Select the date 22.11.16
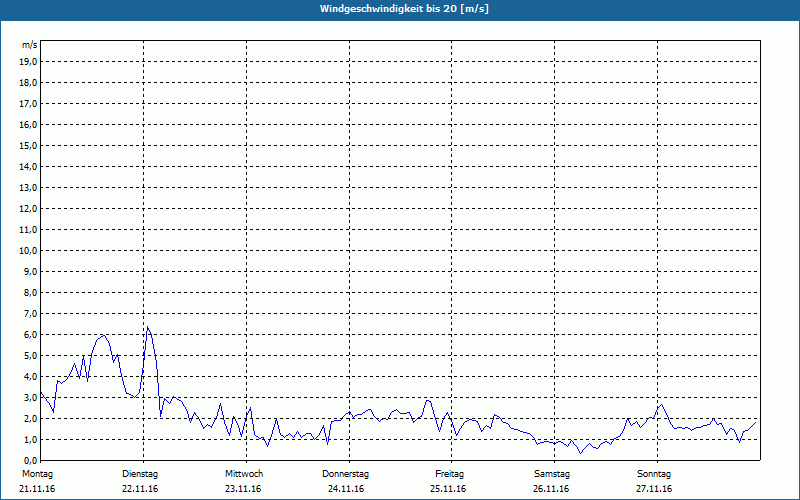Image resolution: width=800 pixels, height=500 pixels. pos(140,489)
